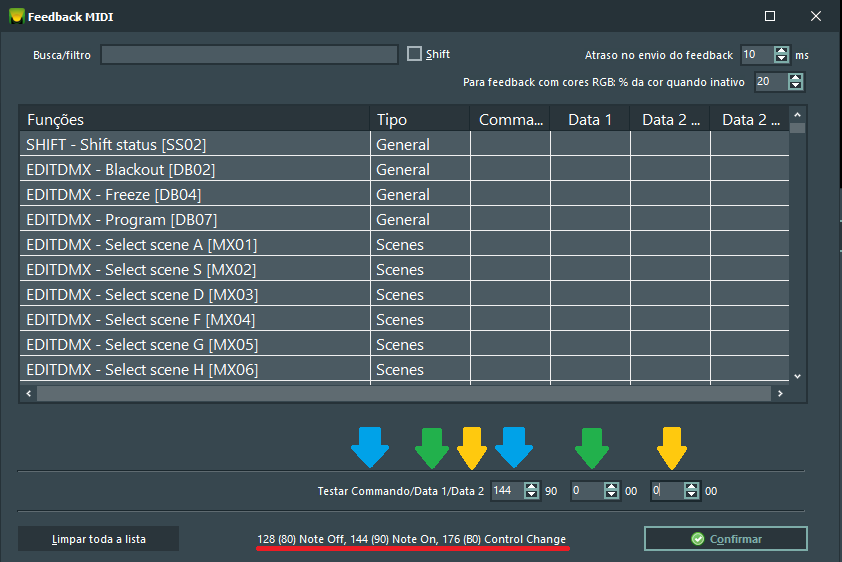The width and height of the screenshot is (842, 562).
Task: Click the rightmost green arrow above Data 1
Action: point(592,447)
